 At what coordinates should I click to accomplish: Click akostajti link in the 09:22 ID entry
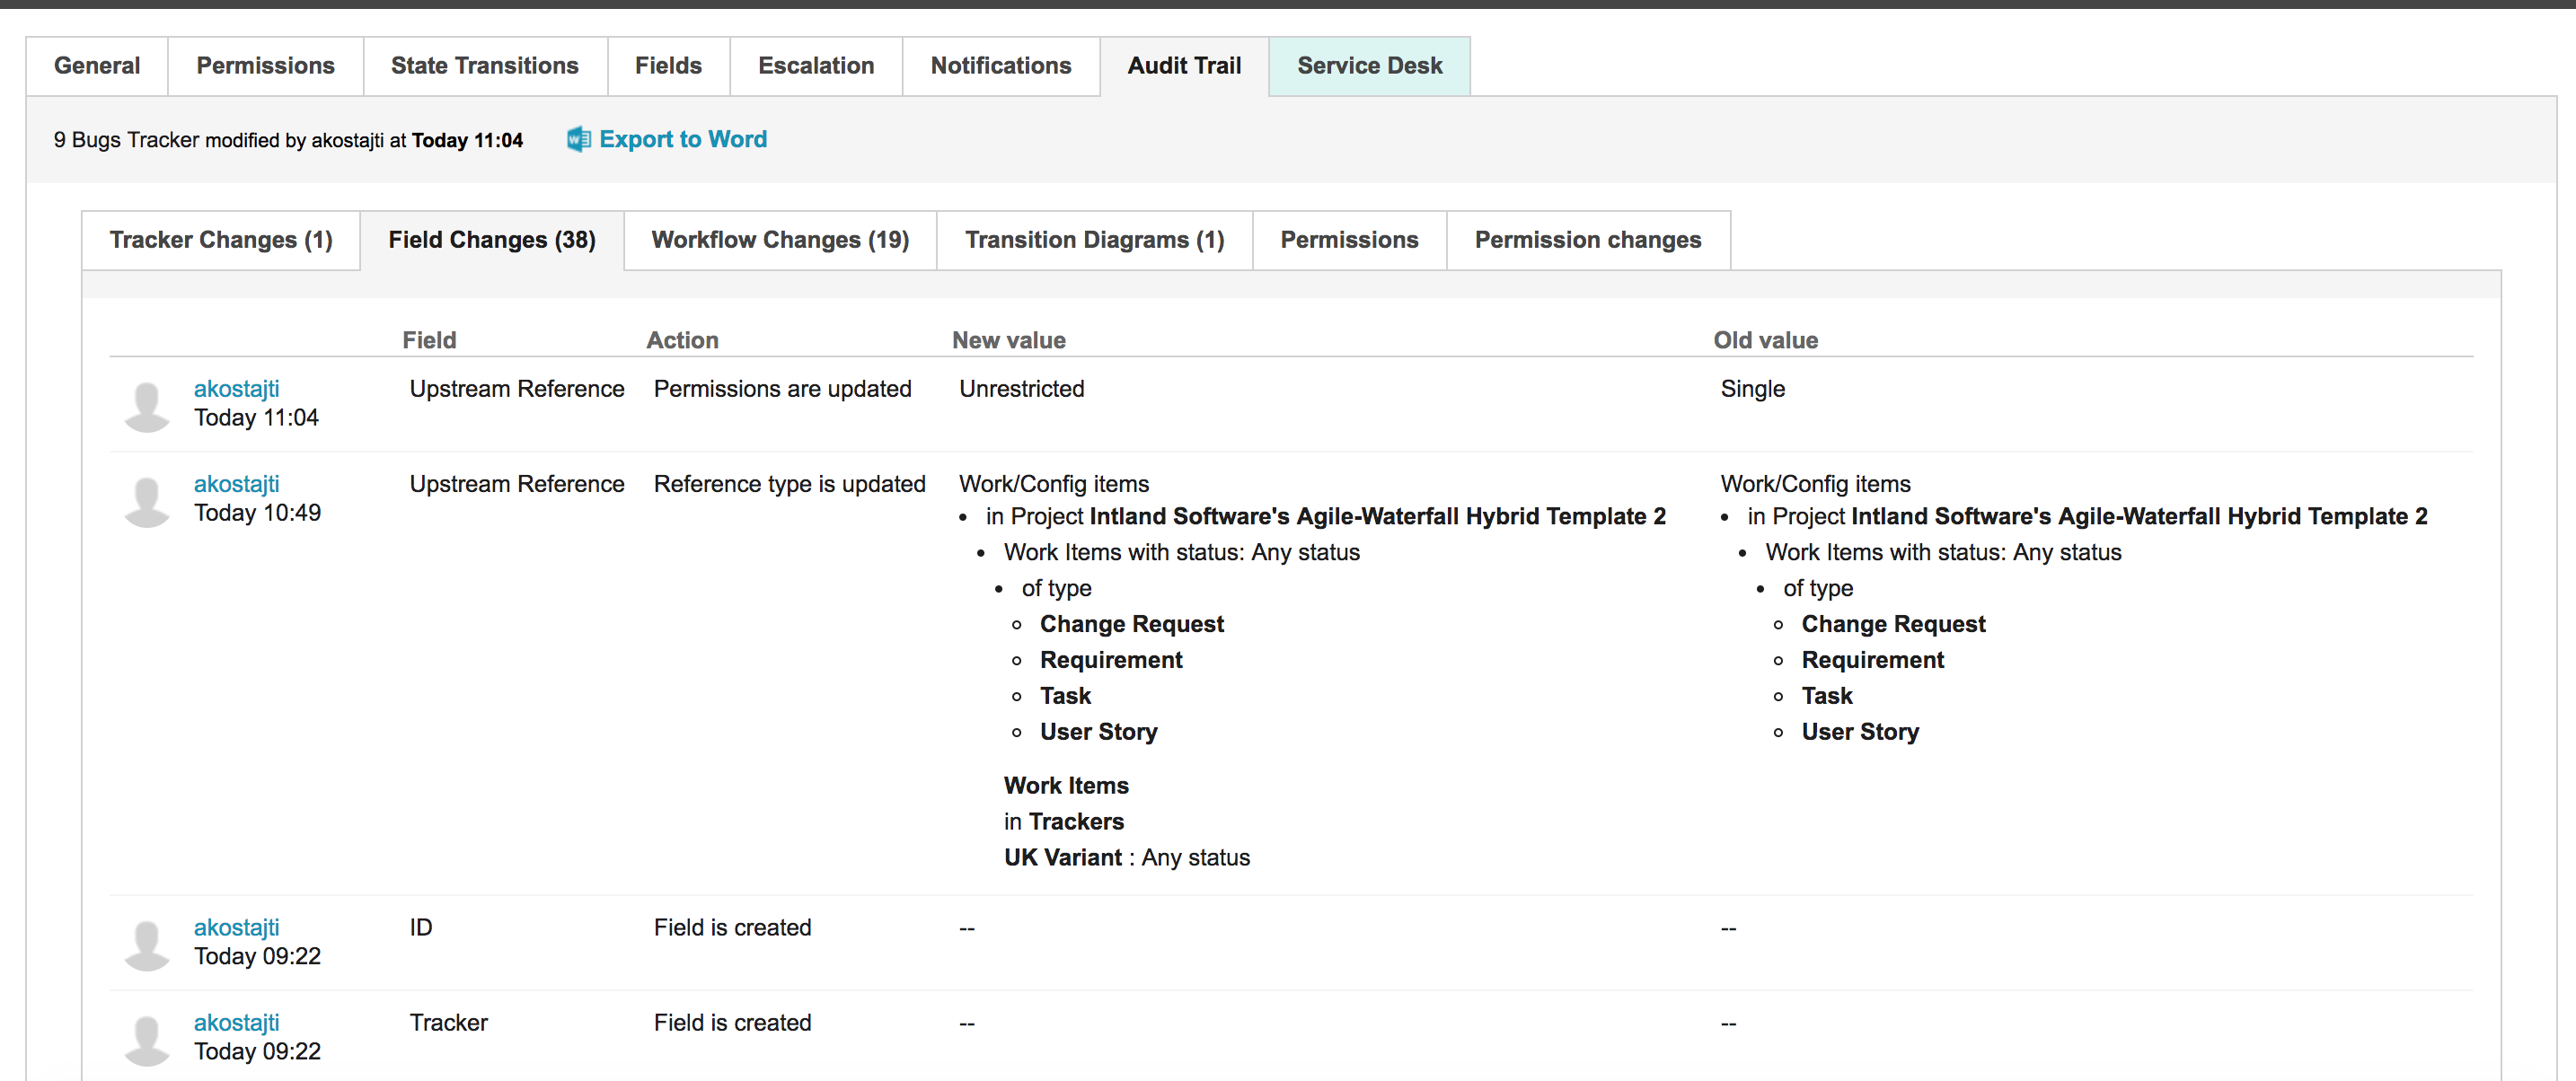pos(236,927)
